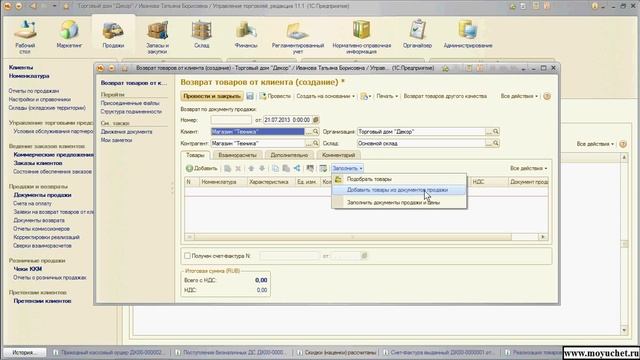Click Возврат товаров другого качества button
The height and width of the screenshot is (360, 640).
click(x=445, y=96)
